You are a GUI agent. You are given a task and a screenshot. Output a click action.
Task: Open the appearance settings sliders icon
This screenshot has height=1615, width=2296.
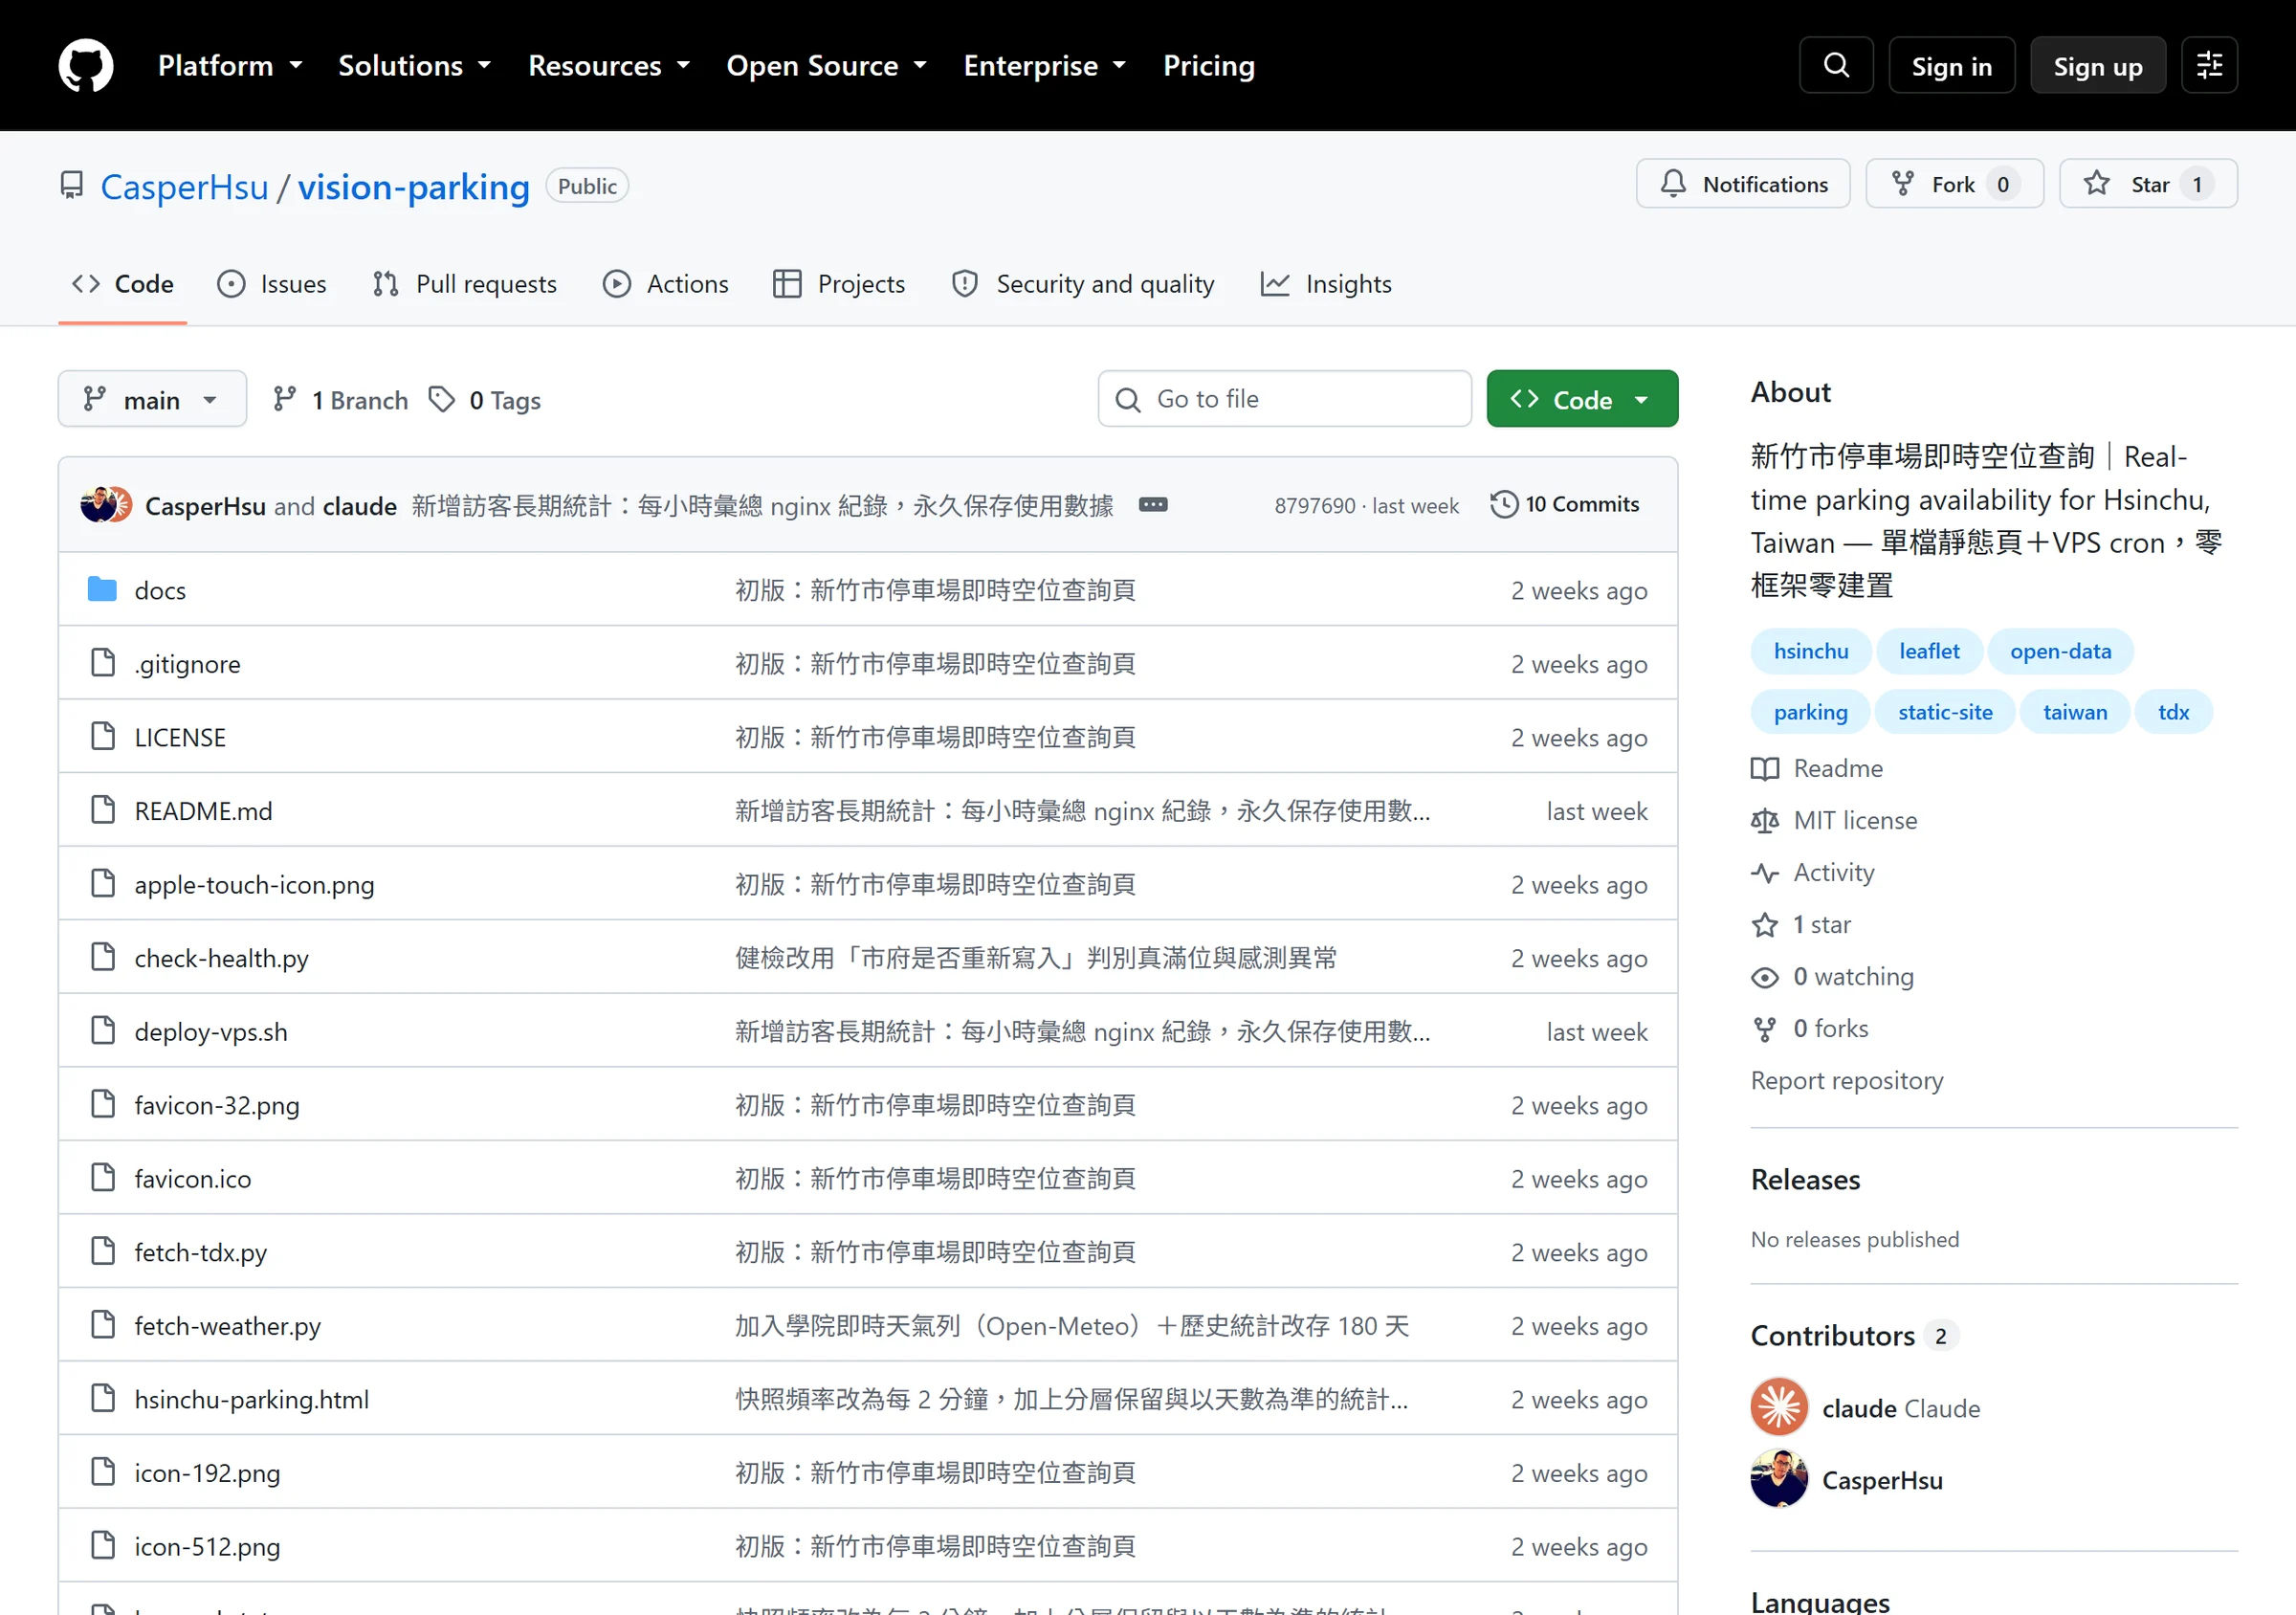(2209, 66)
